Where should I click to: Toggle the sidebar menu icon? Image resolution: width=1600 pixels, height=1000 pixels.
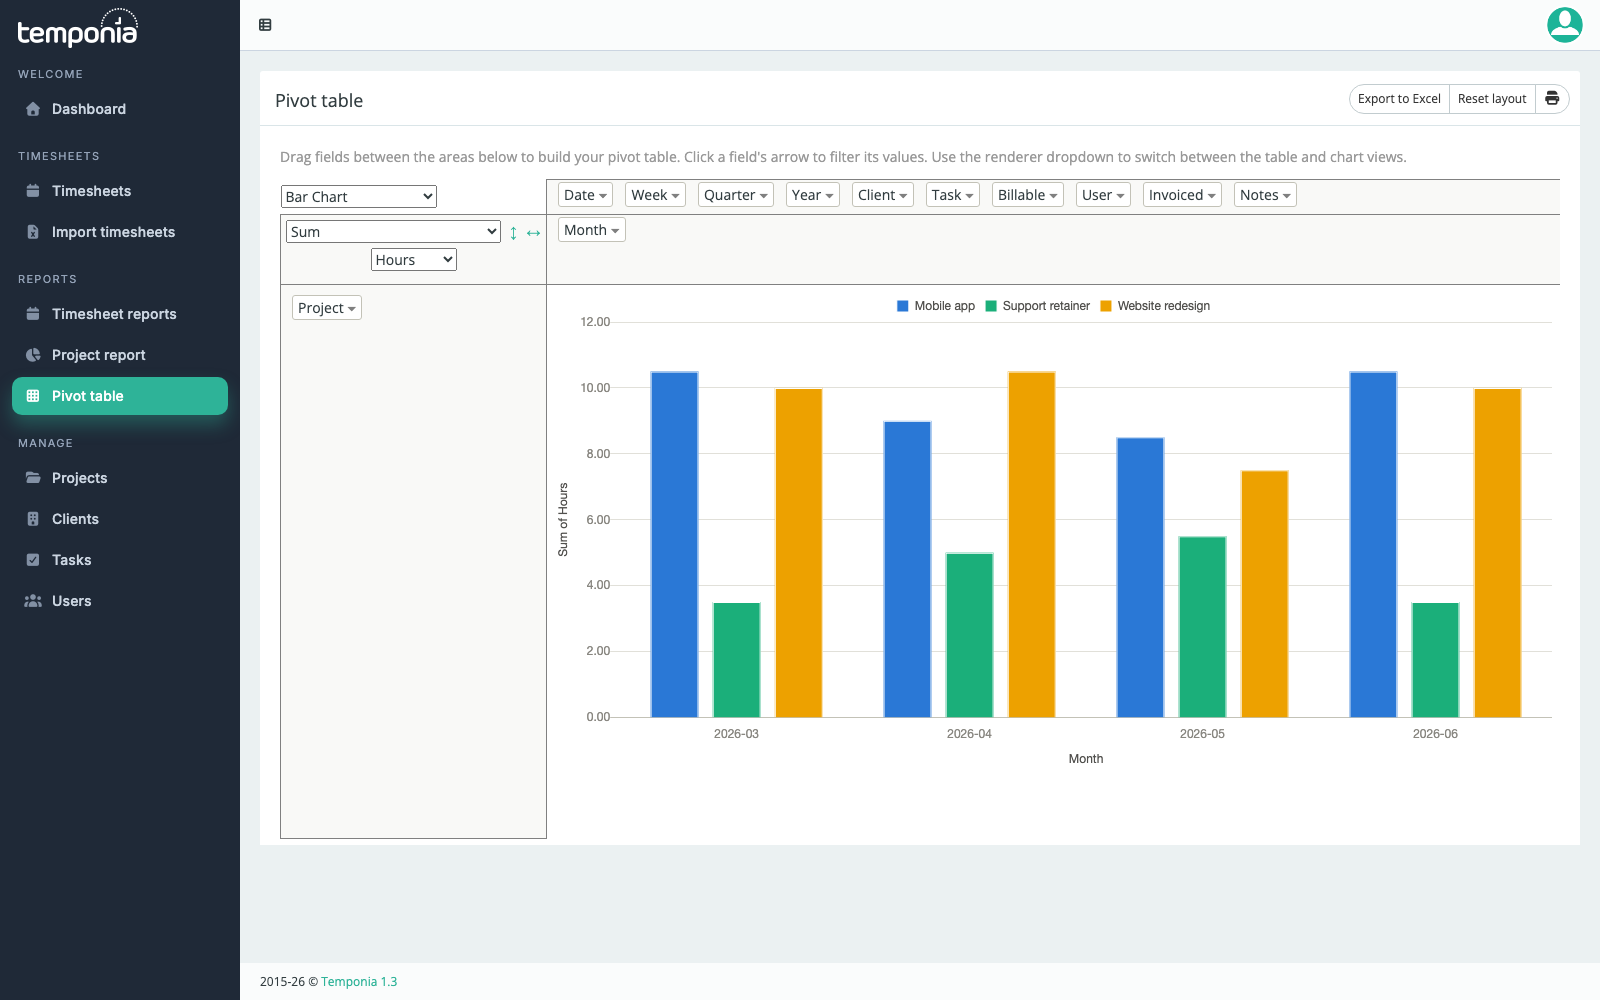[x=265, y=25]
